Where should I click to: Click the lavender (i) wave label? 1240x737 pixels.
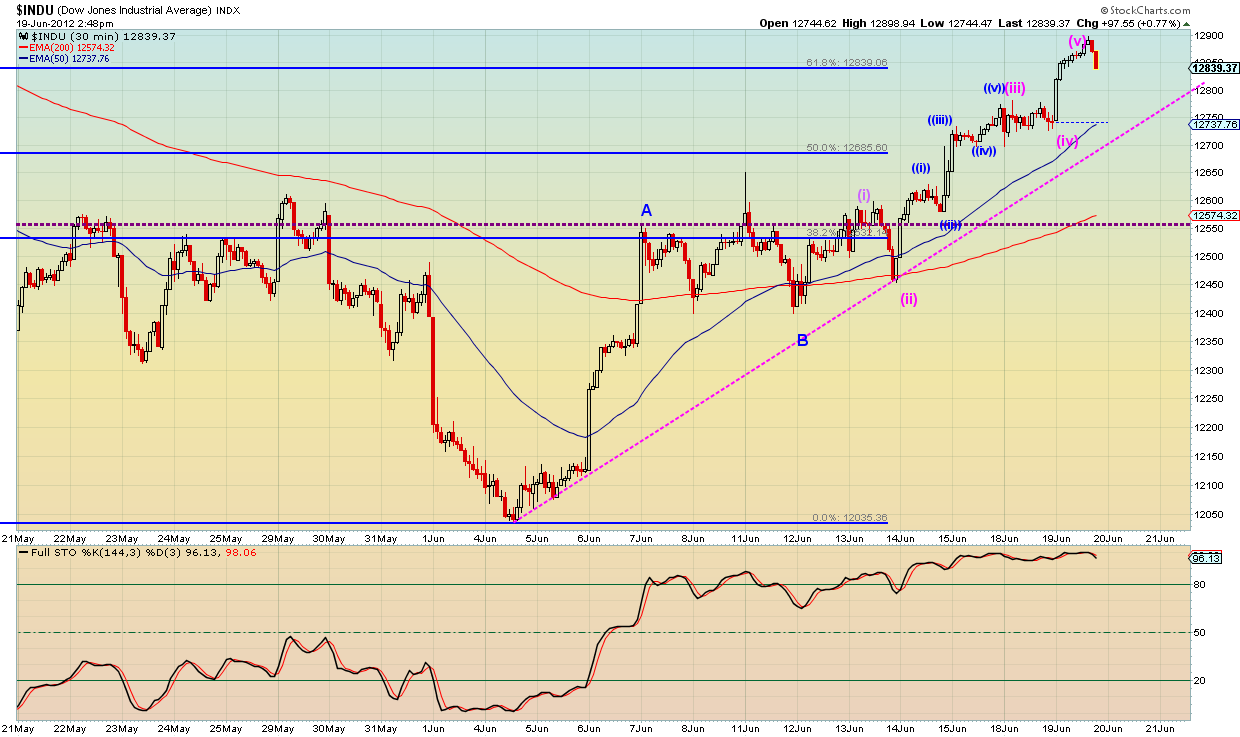863,195
